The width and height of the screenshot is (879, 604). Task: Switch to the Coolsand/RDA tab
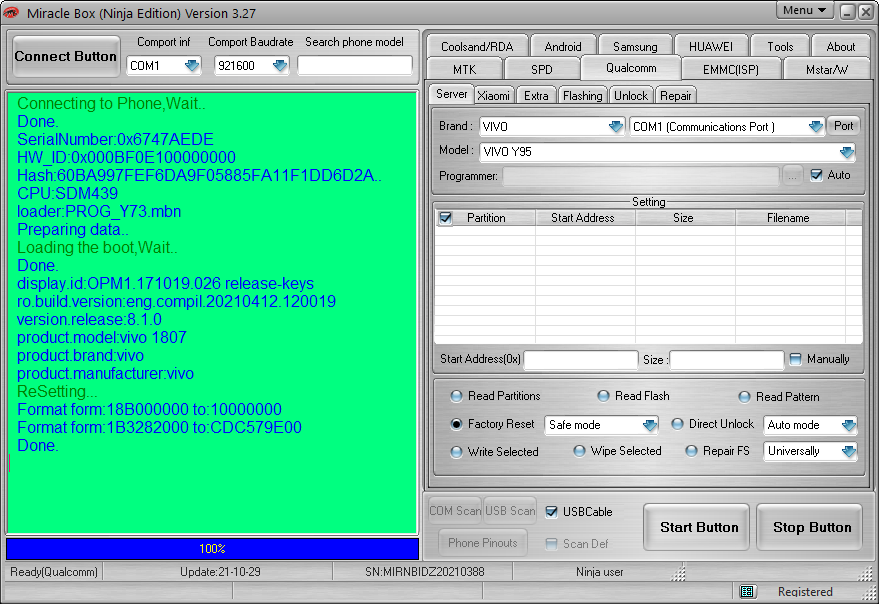(477, 47)
